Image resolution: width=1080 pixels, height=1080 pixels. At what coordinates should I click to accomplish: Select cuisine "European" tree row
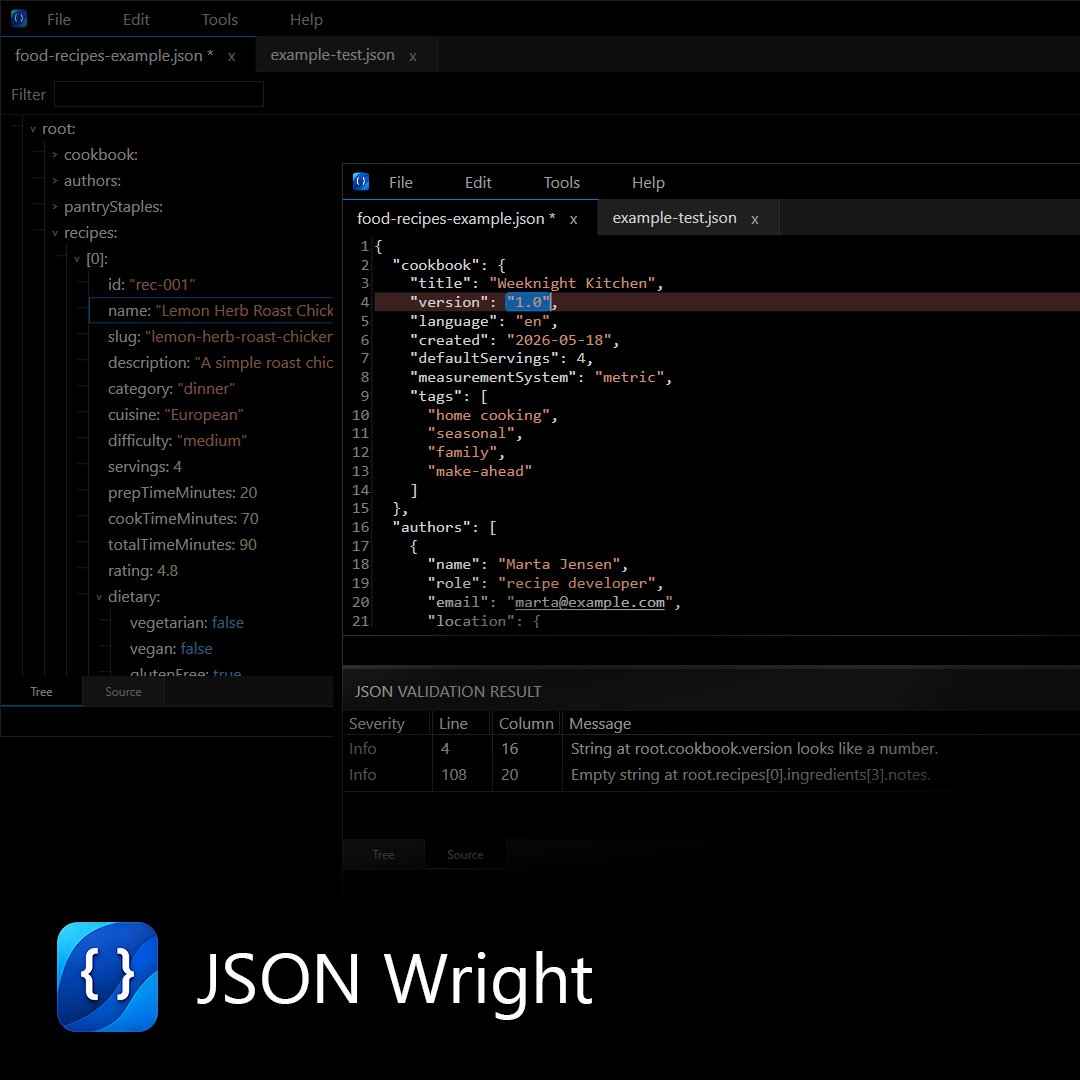[x=175, y=415]
